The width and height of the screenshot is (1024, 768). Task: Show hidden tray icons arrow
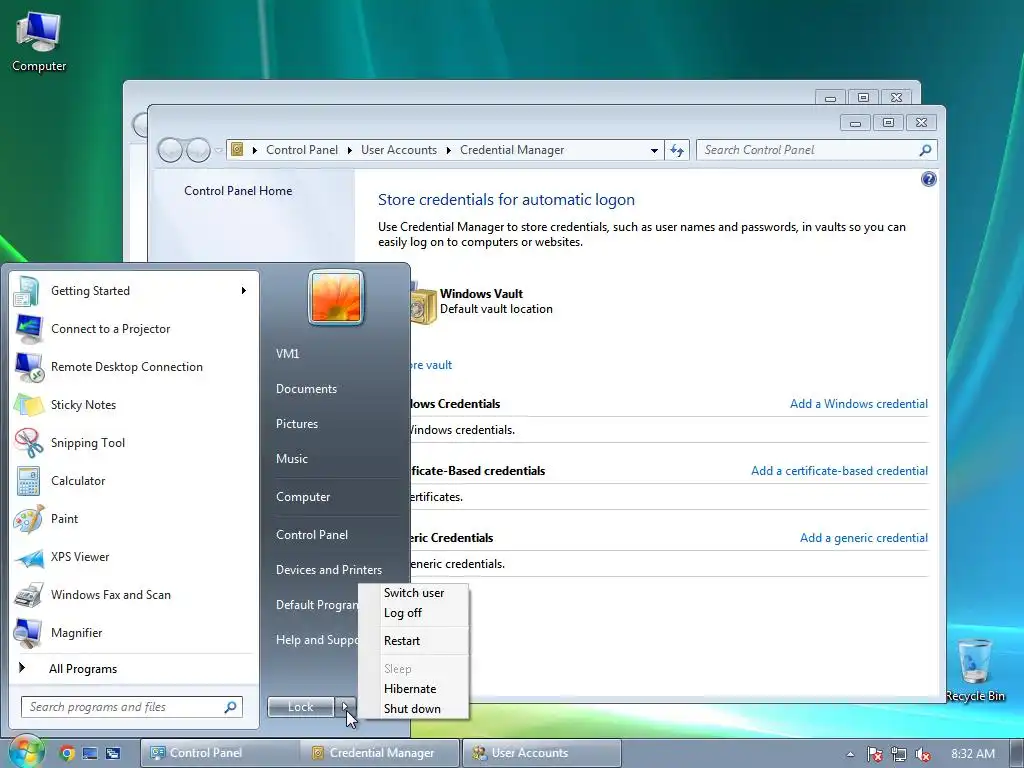[x=850, y=754]
